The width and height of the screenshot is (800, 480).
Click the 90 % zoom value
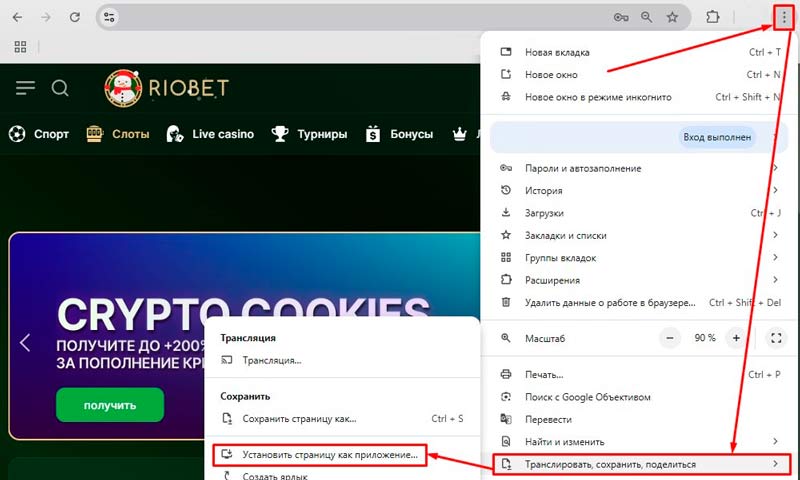click(705, 338)
